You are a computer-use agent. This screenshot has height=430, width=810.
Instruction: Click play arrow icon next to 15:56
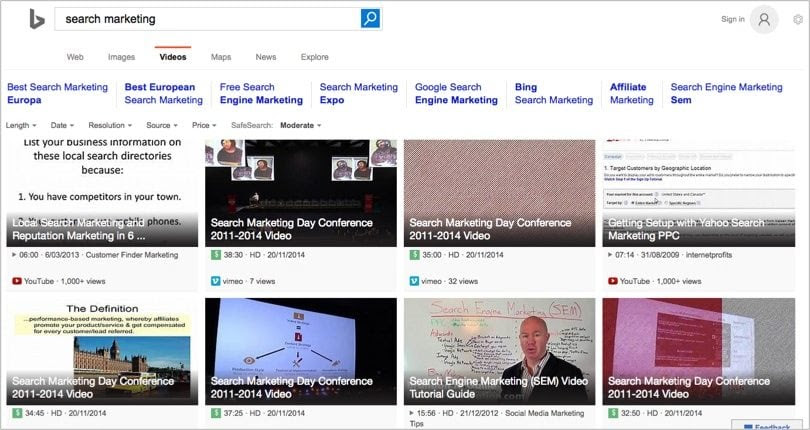412,413
